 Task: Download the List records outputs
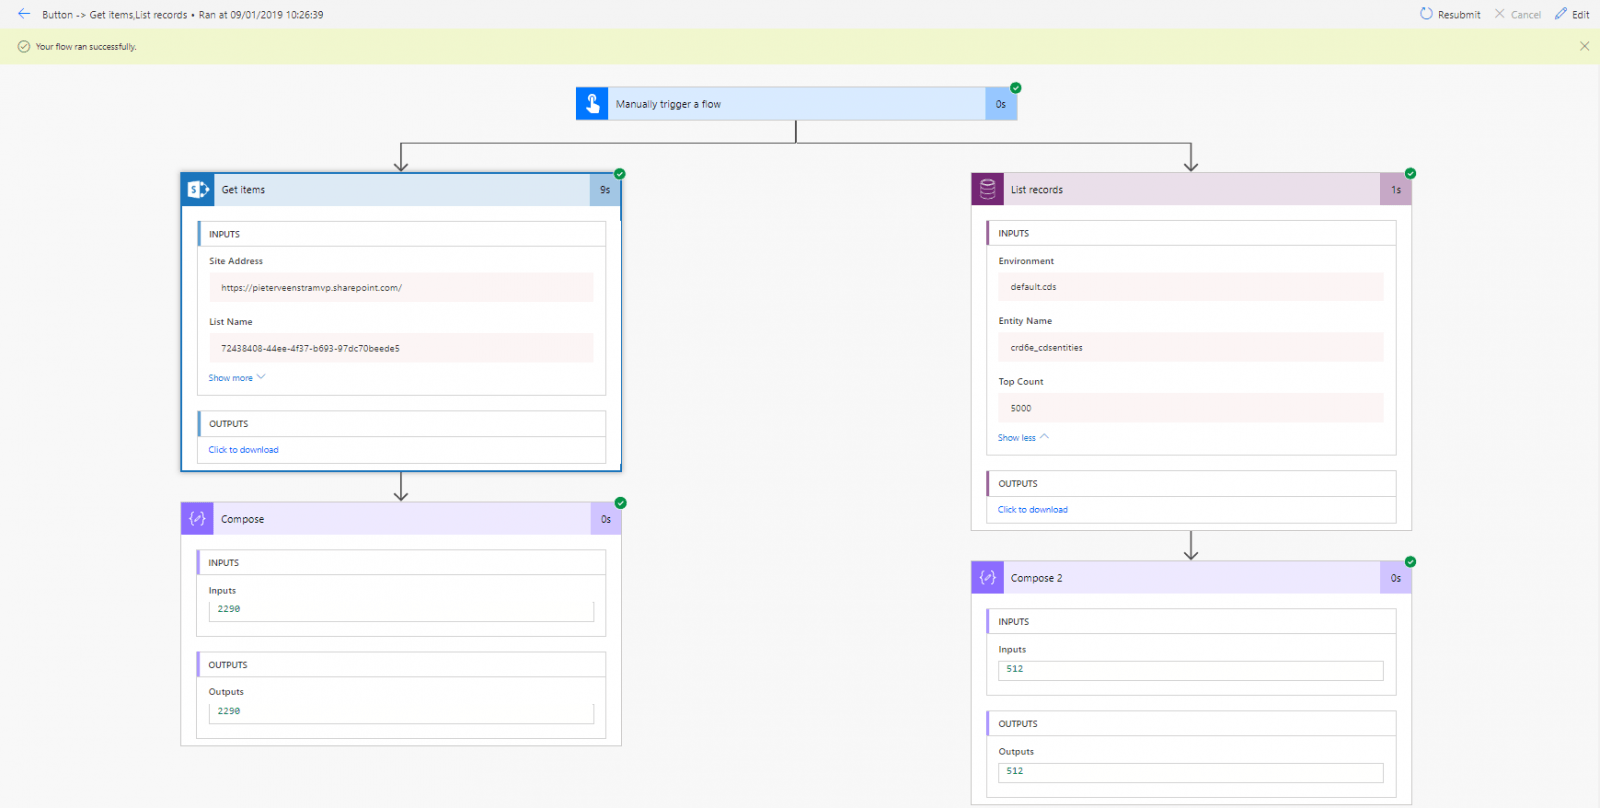pyautogui.click(x=1032, y=510)
